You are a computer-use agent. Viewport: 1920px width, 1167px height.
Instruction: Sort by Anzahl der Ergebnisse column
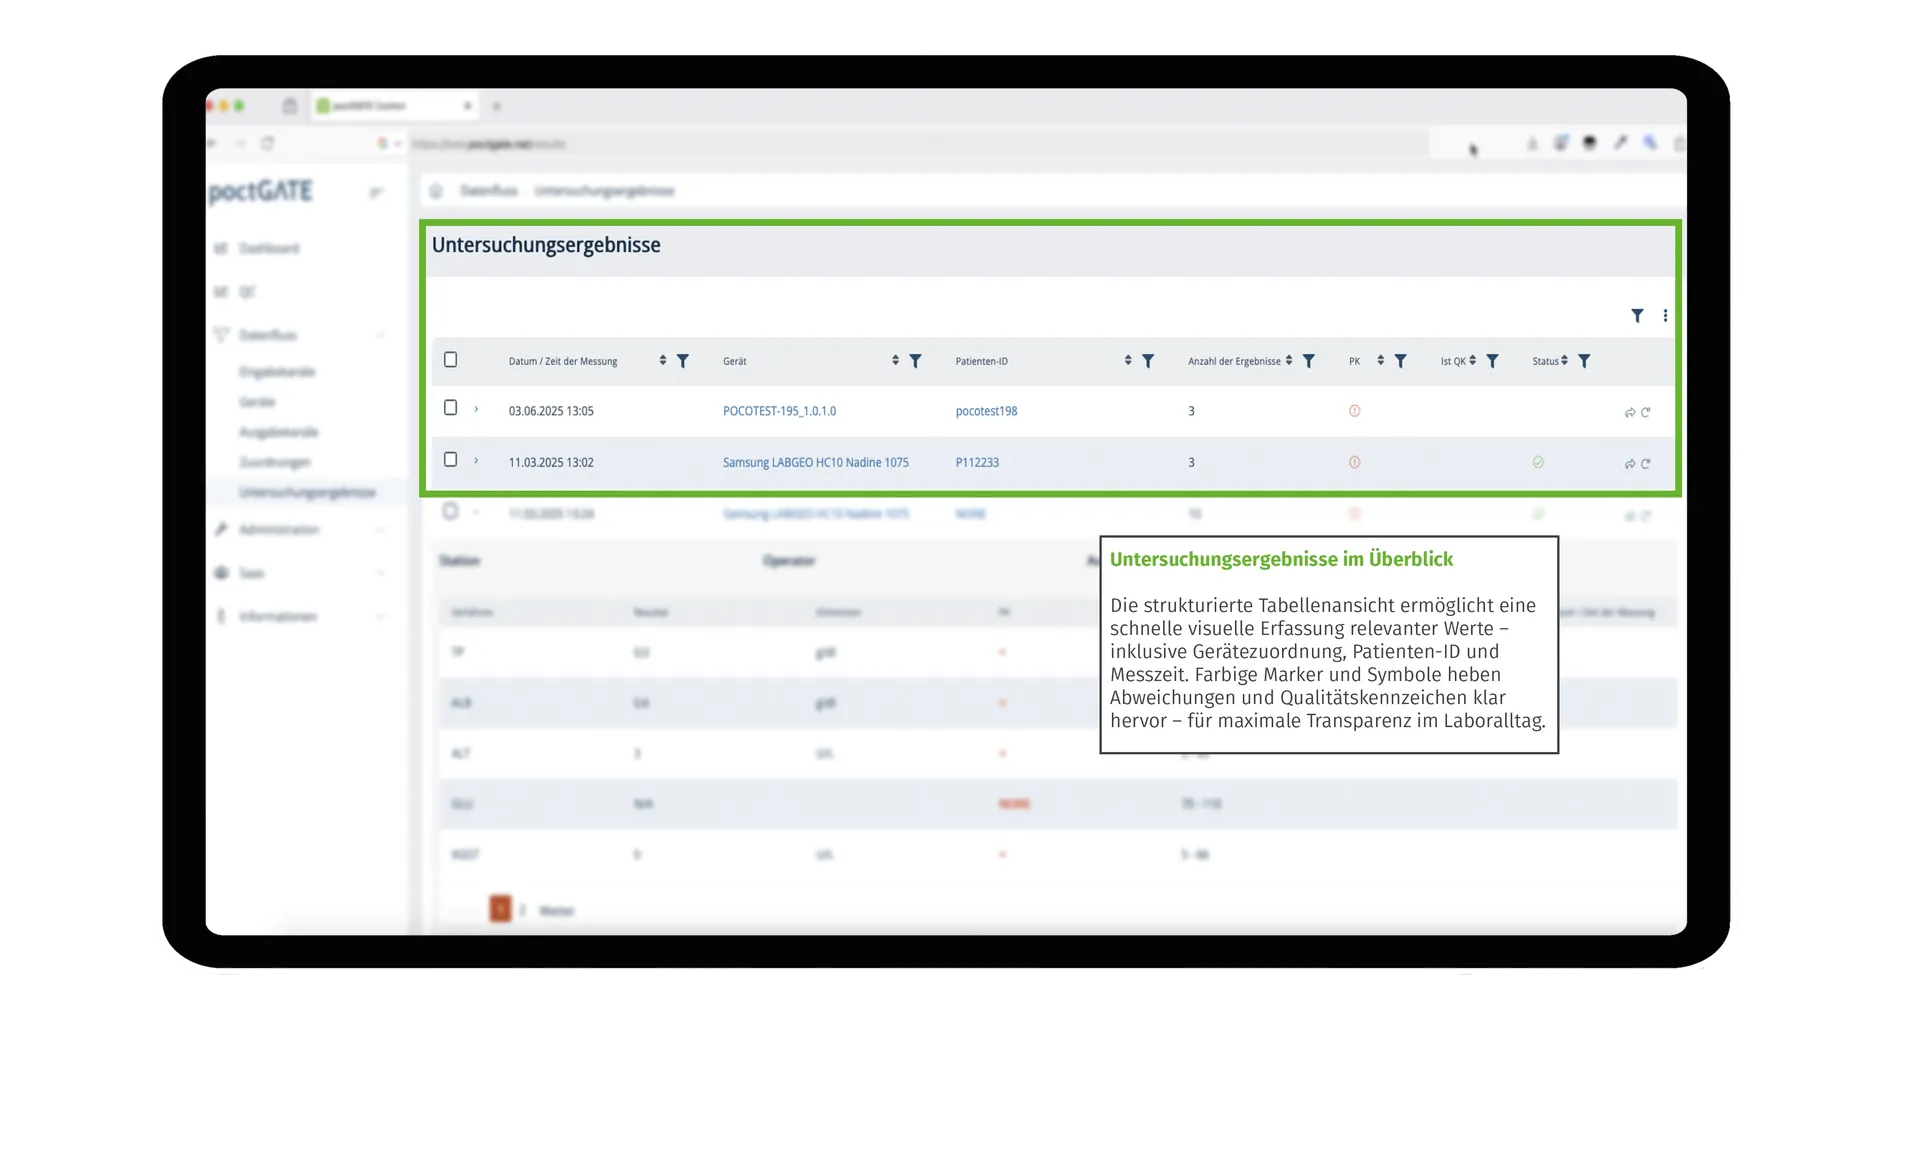(1289, 360)
